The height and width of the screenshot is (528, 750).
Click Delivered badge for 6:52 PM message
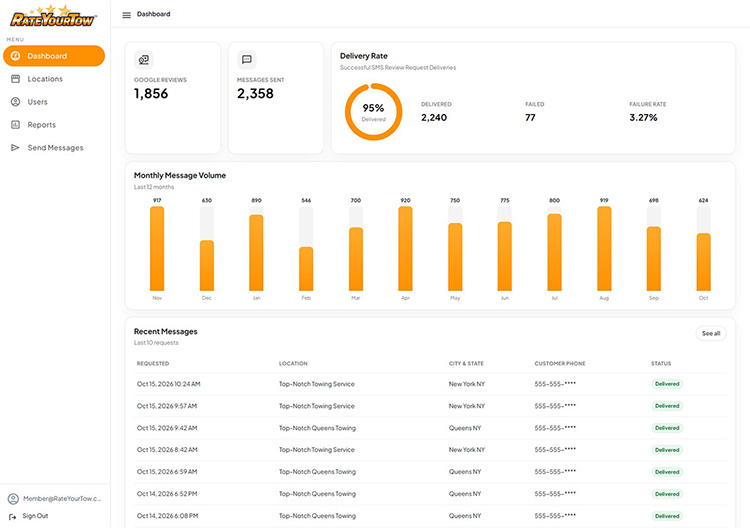click(x=667, y=494)
